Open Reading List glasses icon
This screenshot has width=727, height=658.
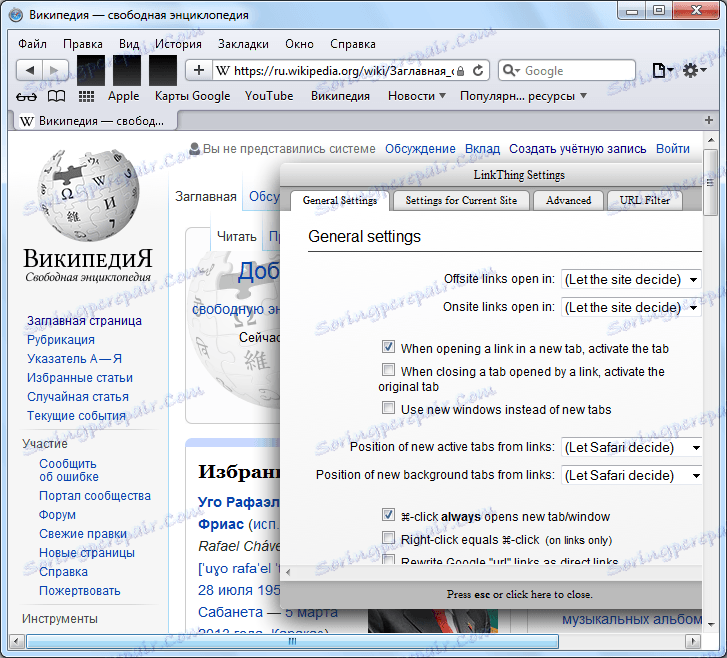pos(26,96)
